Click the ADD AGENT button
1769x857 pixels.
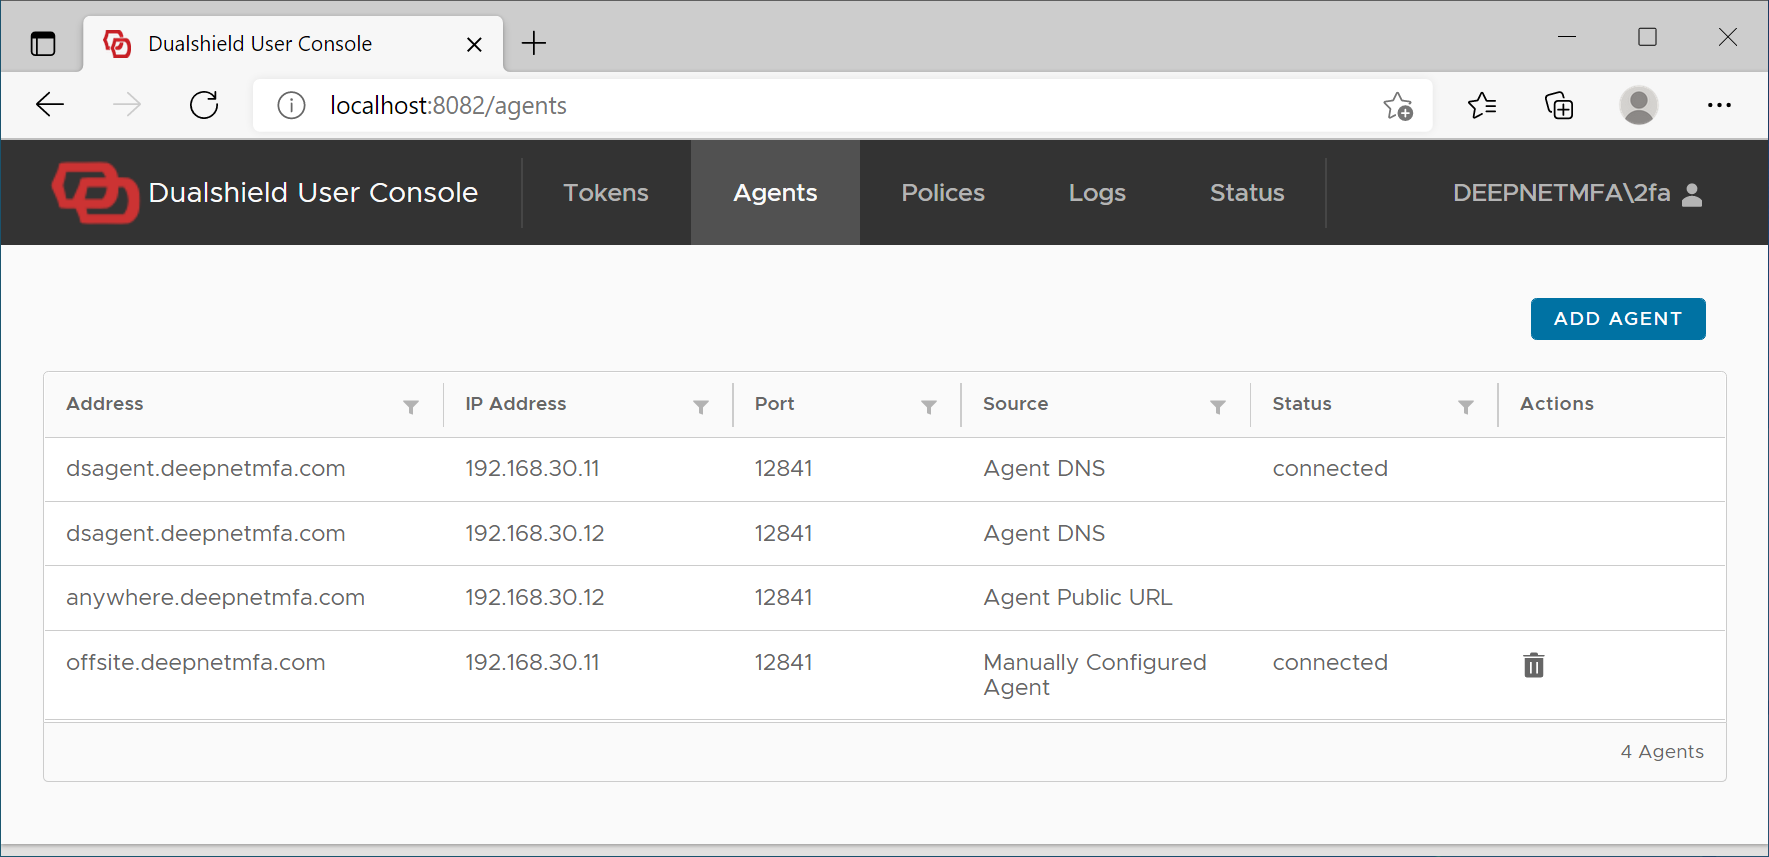[x=1617, y=319]
